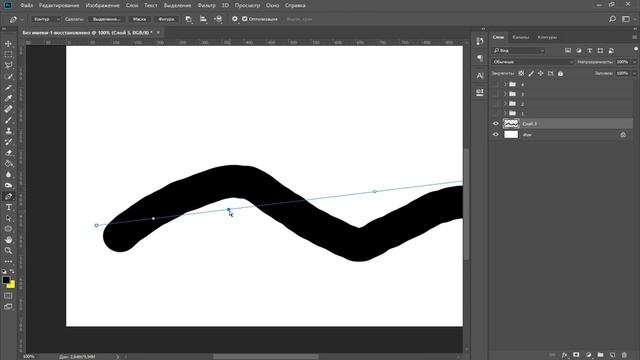This screenshot has width=640, height=360.
Task: Change the screen mode
Action: coord(8,307)
